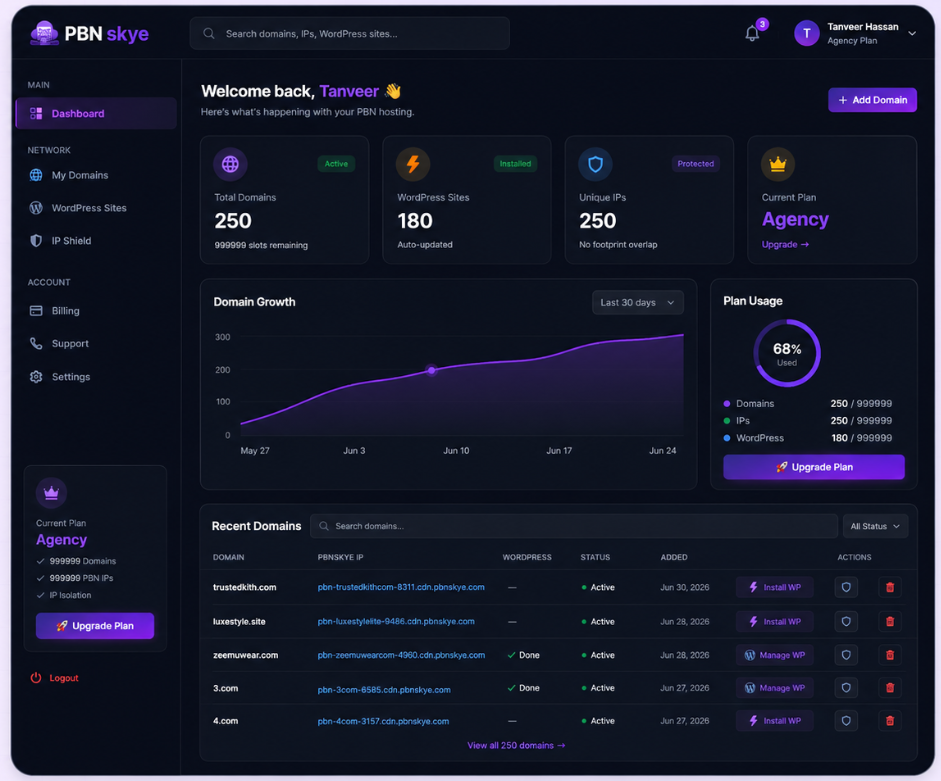Click the globe icon in Total Domains card

(x=230, y=164)
